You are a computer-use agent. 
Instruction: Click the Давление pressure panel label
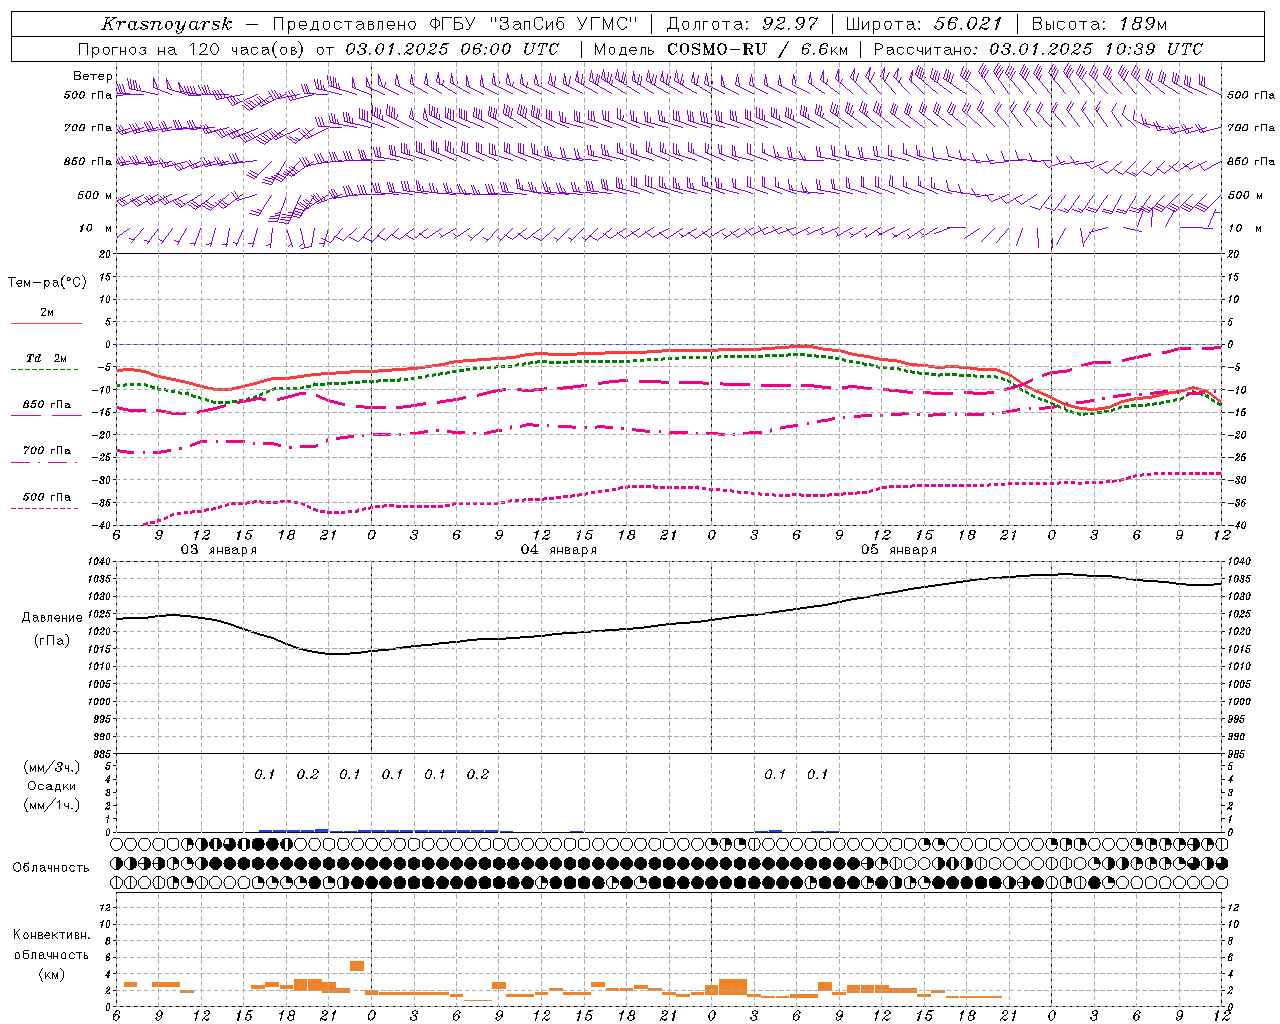52,618
